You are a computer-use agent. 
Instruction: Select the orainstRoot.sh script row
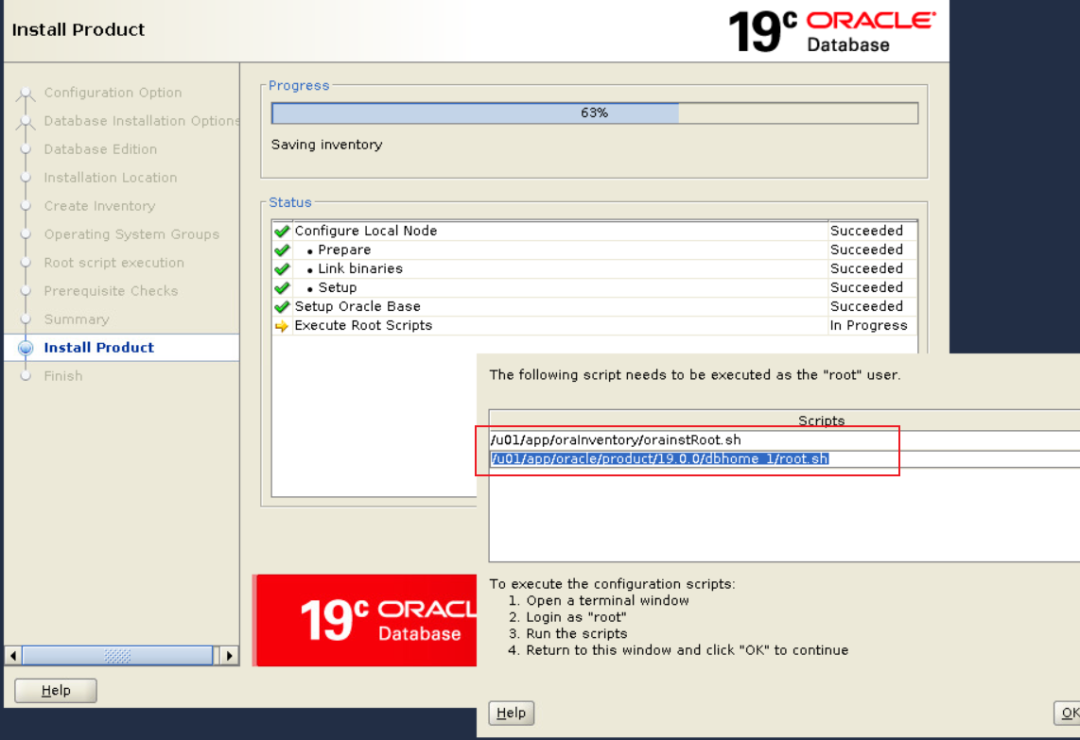(785, 440)
